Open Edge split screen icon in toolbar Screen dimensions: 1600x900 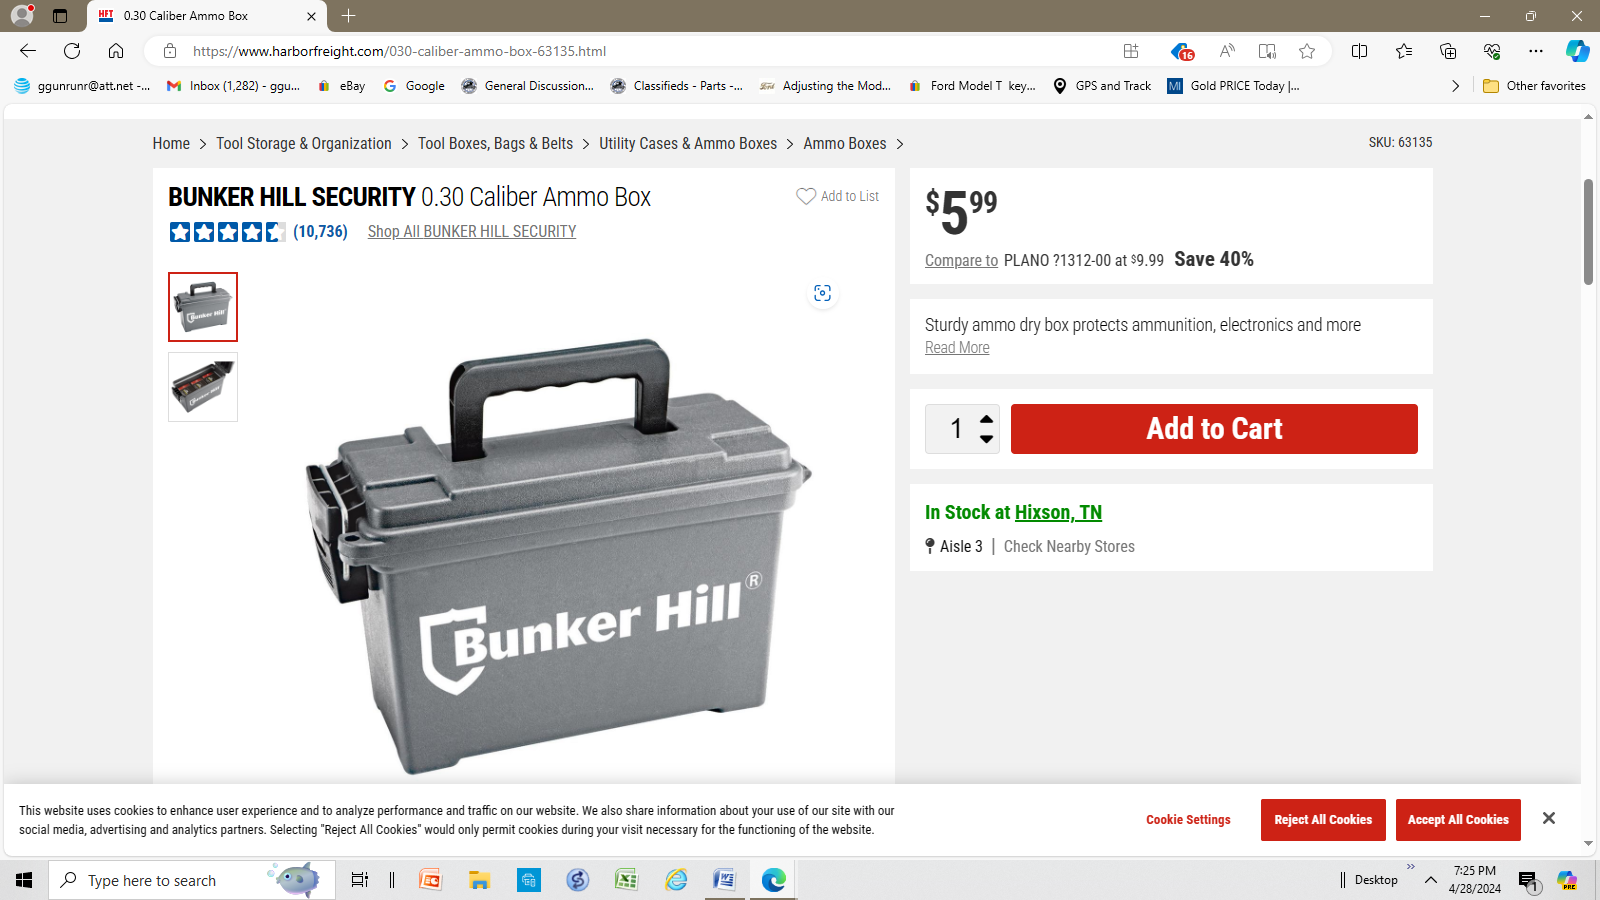click(x=1359, y=51)
